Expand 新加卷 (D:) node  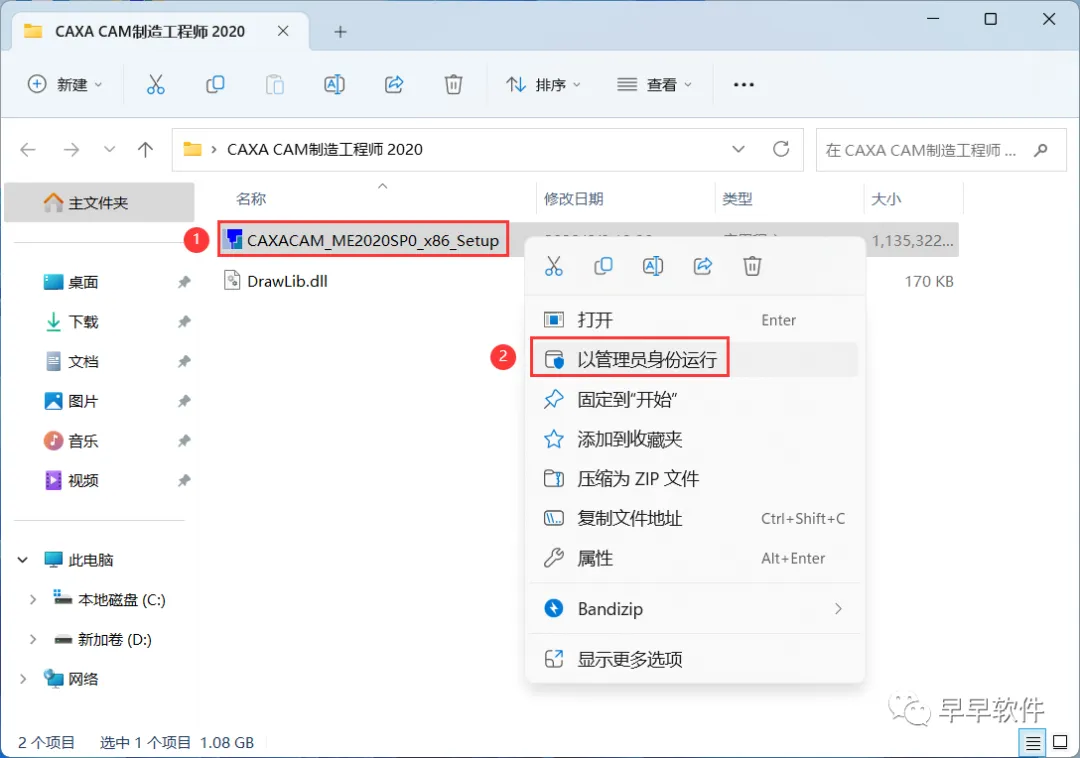[33, 640]
